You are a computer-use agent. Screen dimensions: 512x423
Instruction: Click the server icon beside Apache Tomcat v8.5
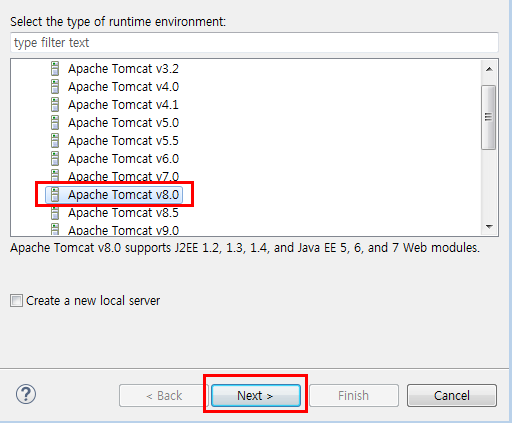pyautogui.click(x=55, y=213)
